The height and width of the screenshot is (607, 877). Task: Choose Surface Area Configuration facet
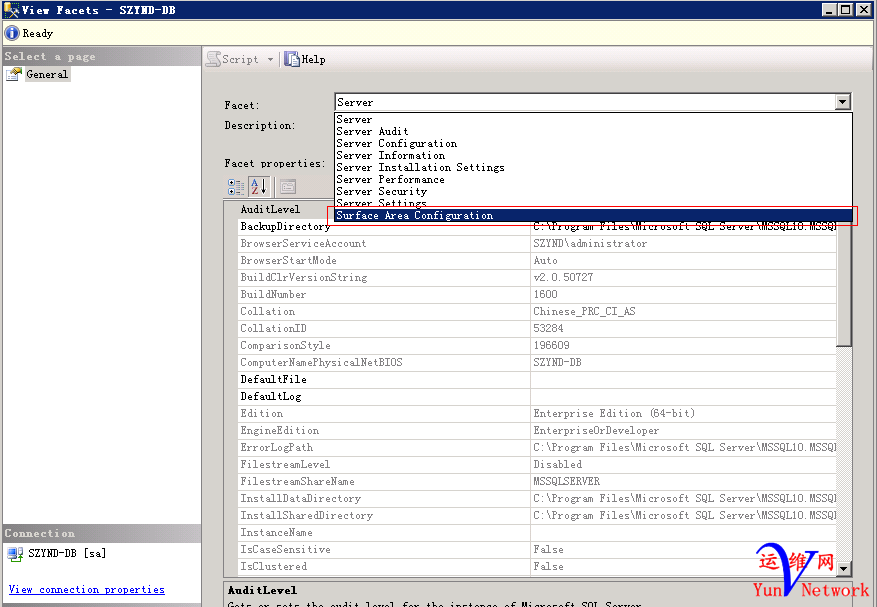tap(593, 215)
